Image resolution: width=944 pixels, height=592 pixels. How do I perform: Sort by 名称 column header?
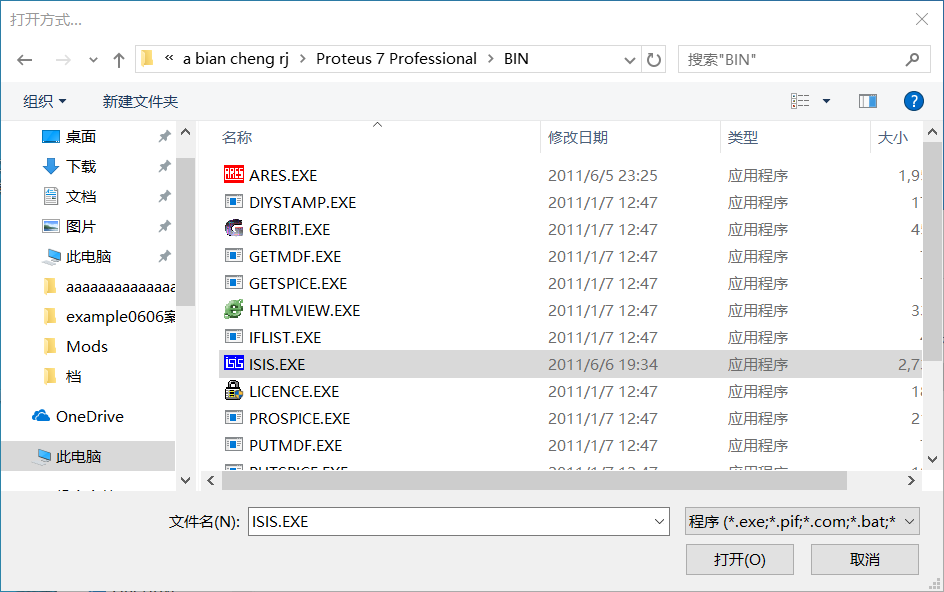pyautogui.click(x=237, y=137)
